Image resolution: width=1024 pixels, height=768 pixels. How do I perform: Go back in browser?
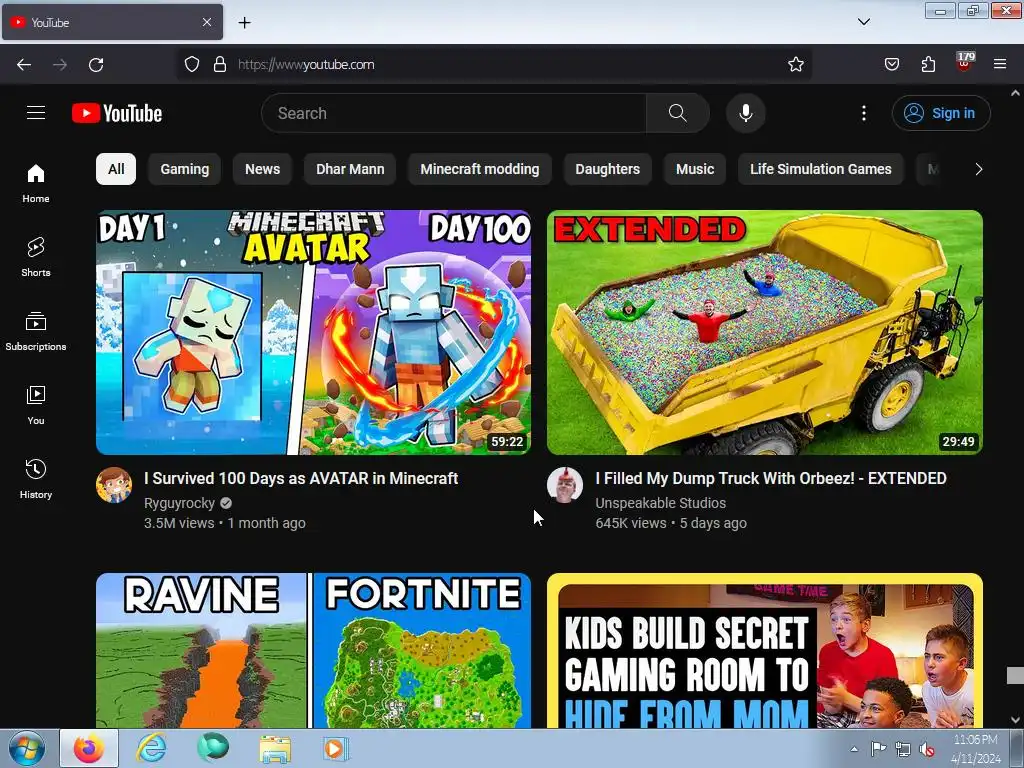(24, 64)
